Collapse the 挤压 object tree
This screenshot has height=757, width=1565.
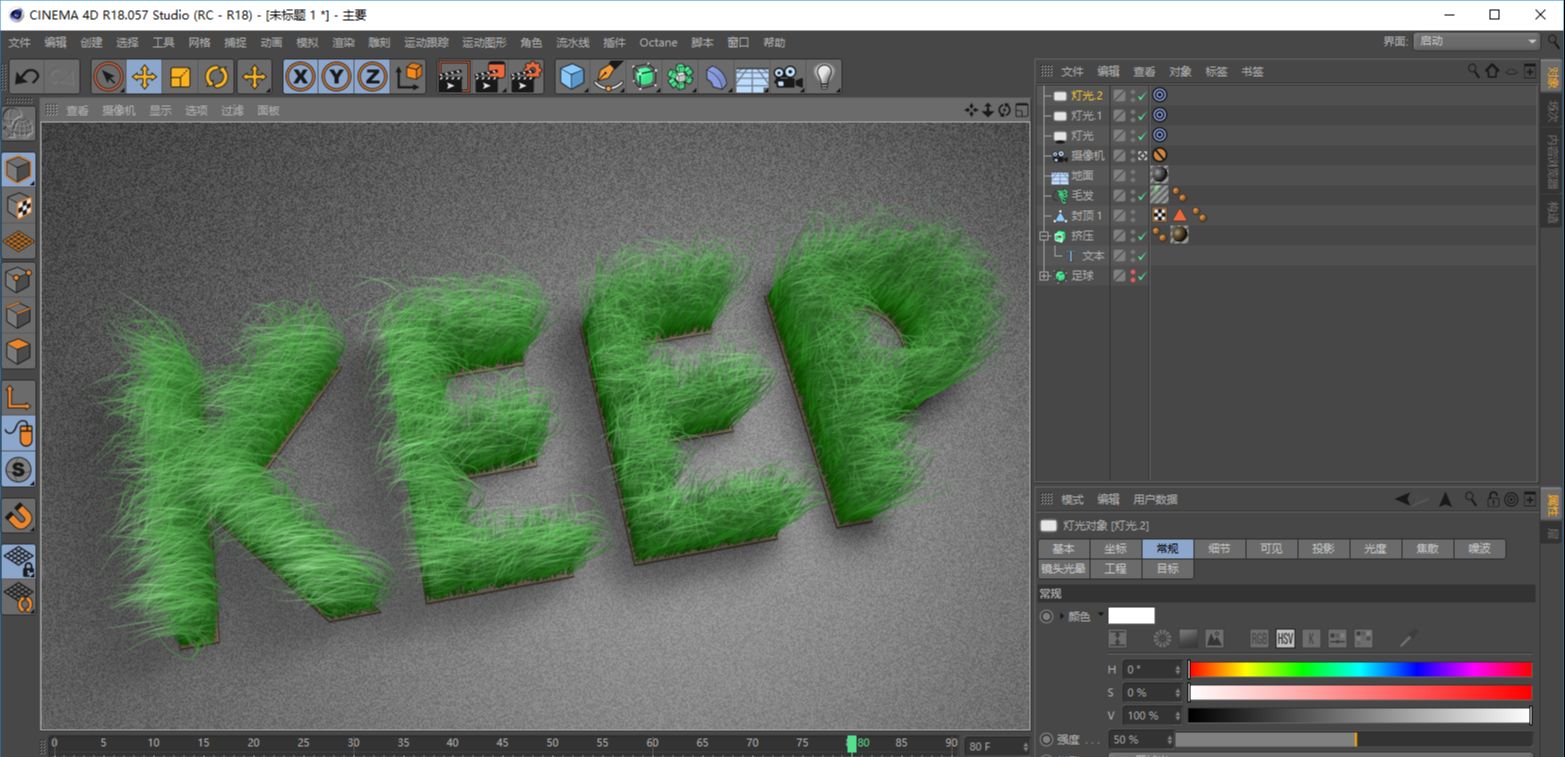[x=1045, y=236]
